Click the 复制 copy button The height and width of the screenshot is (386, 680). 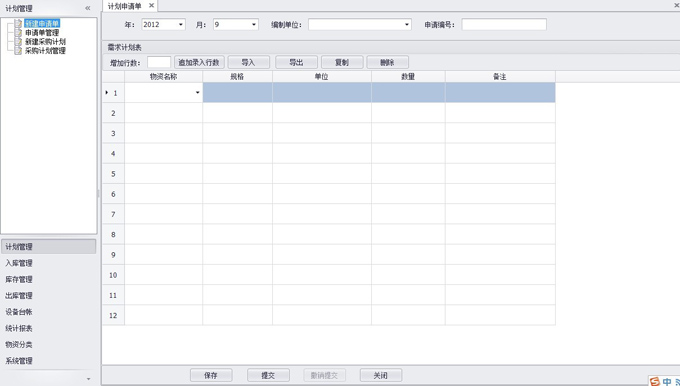coord(342,62)
